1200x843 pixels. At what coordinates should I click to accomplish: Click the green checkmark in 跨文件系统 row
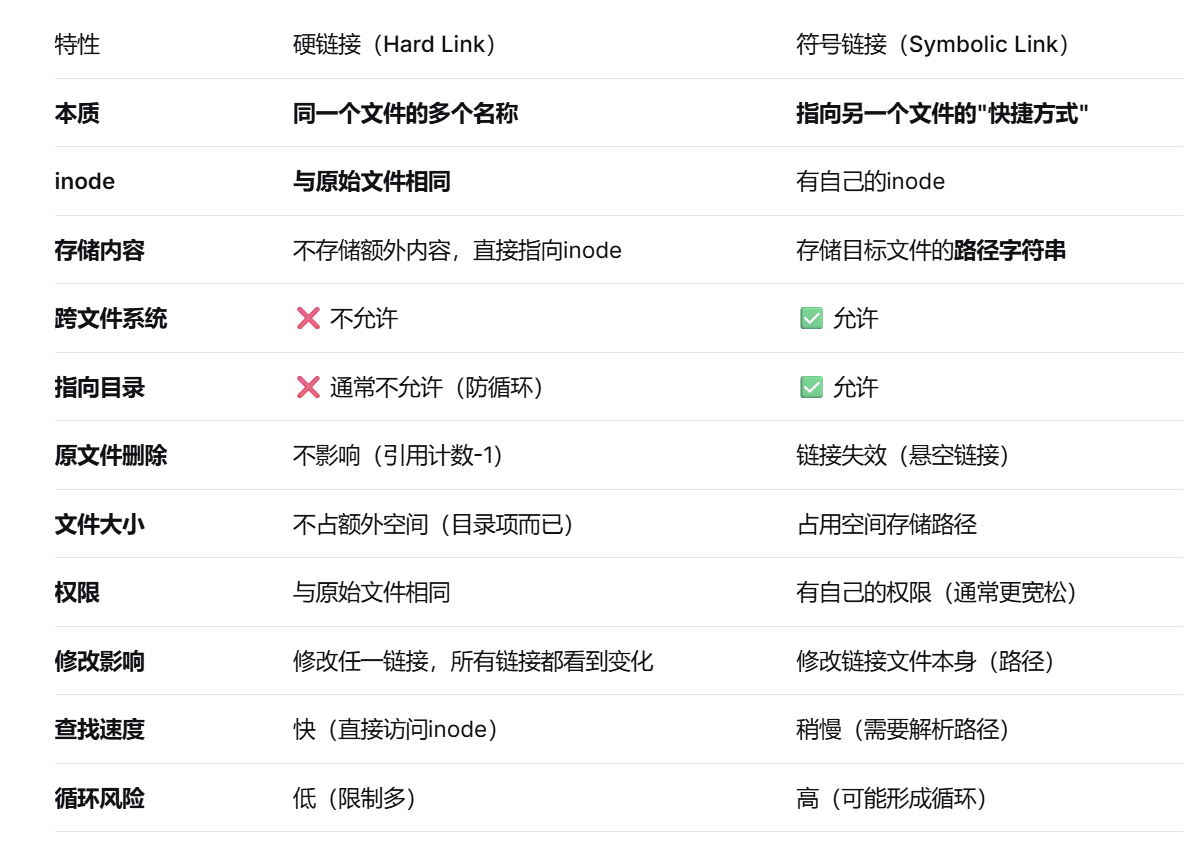pyautogui.click(x=811, y=319)
